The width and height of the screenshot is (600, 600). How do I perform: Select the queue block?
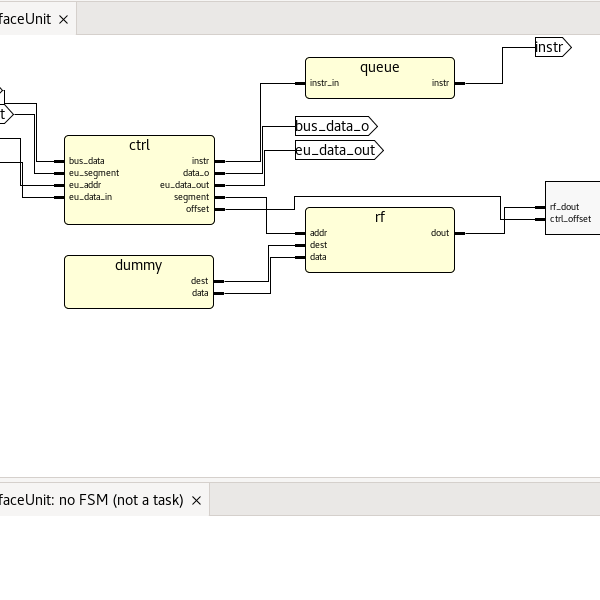tap(379, 69)
